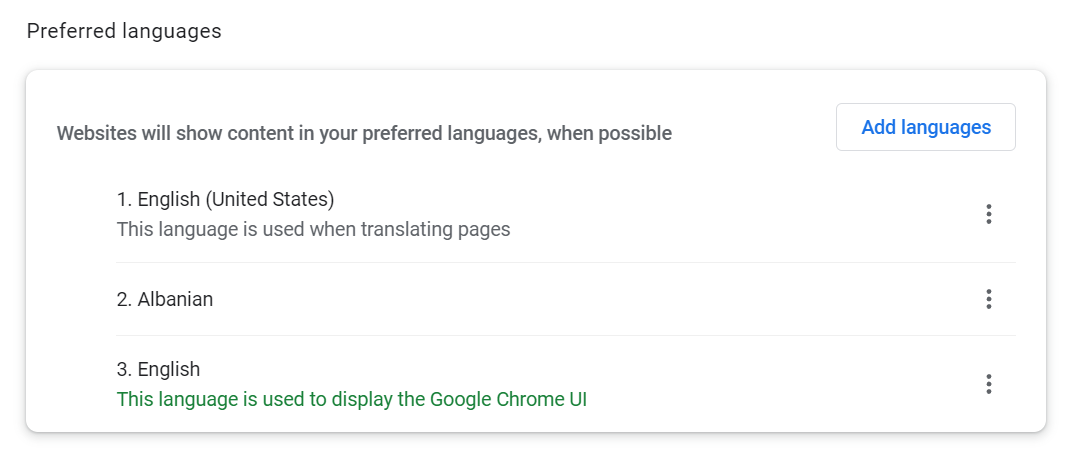Click divider line between English (United States) and Albanian
This screenshot has width=1071, height=453.
click(565, 262)
